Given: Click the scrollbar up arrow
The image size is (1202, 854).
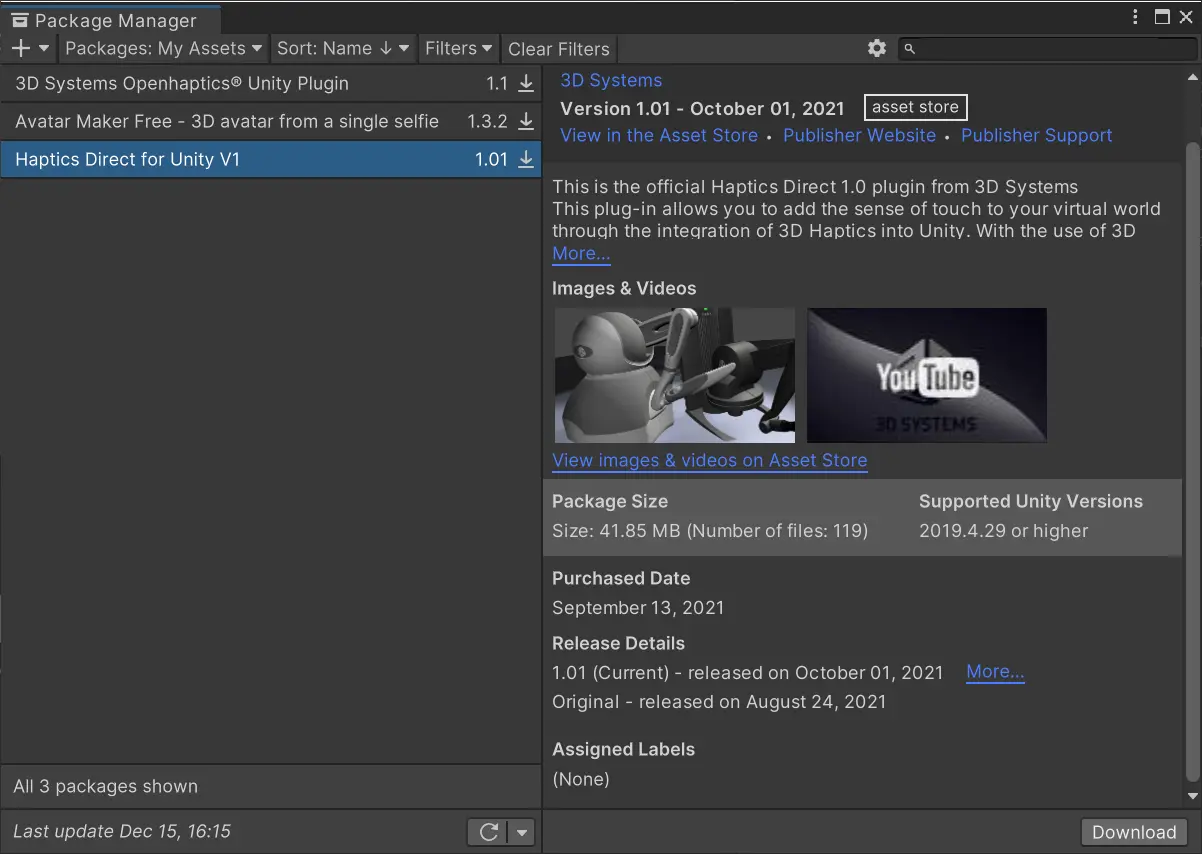Looking at the screenshot, I should 1191,76.
